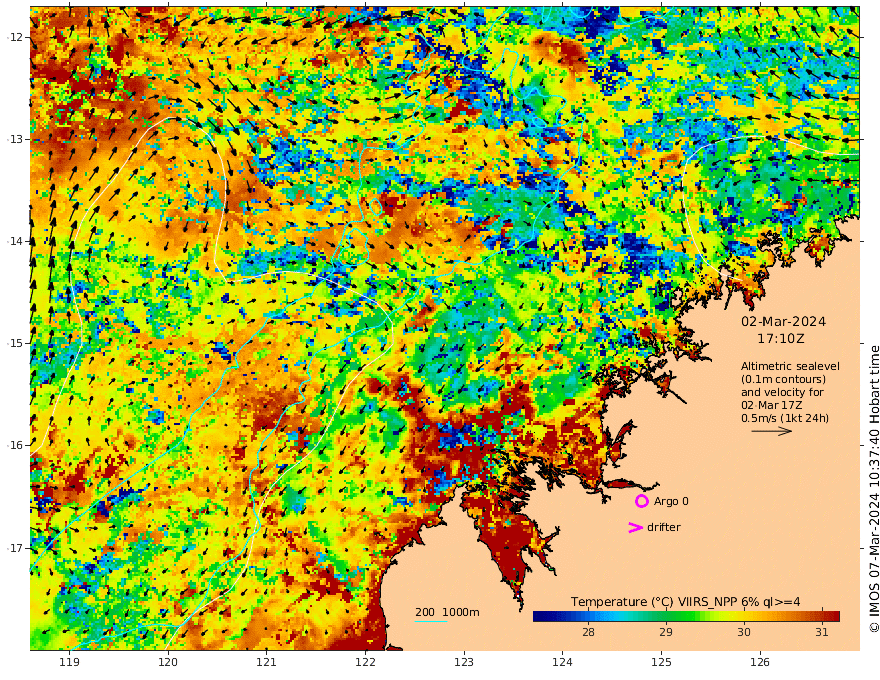Click longitude axis label 122
The width and height of the screenshot is (880, 680).
pyautogui.click(x=365, y=663)
